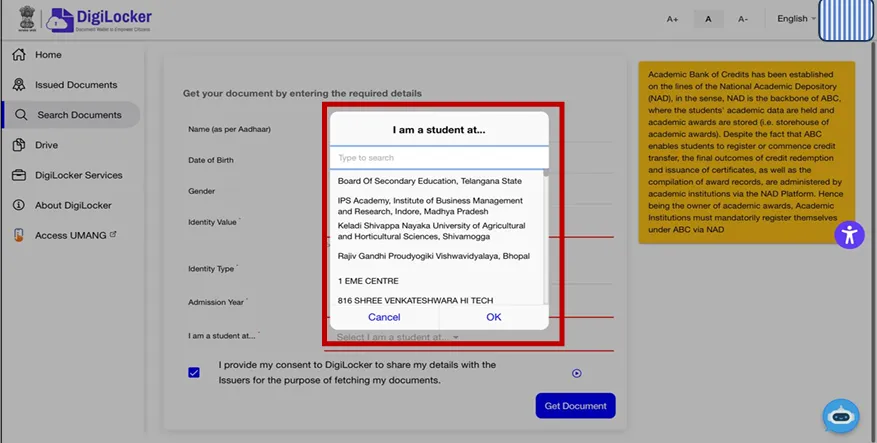Viewport: 877px width, 443px height.
Task: Decrease font size with A-
Action: (742, 19)
